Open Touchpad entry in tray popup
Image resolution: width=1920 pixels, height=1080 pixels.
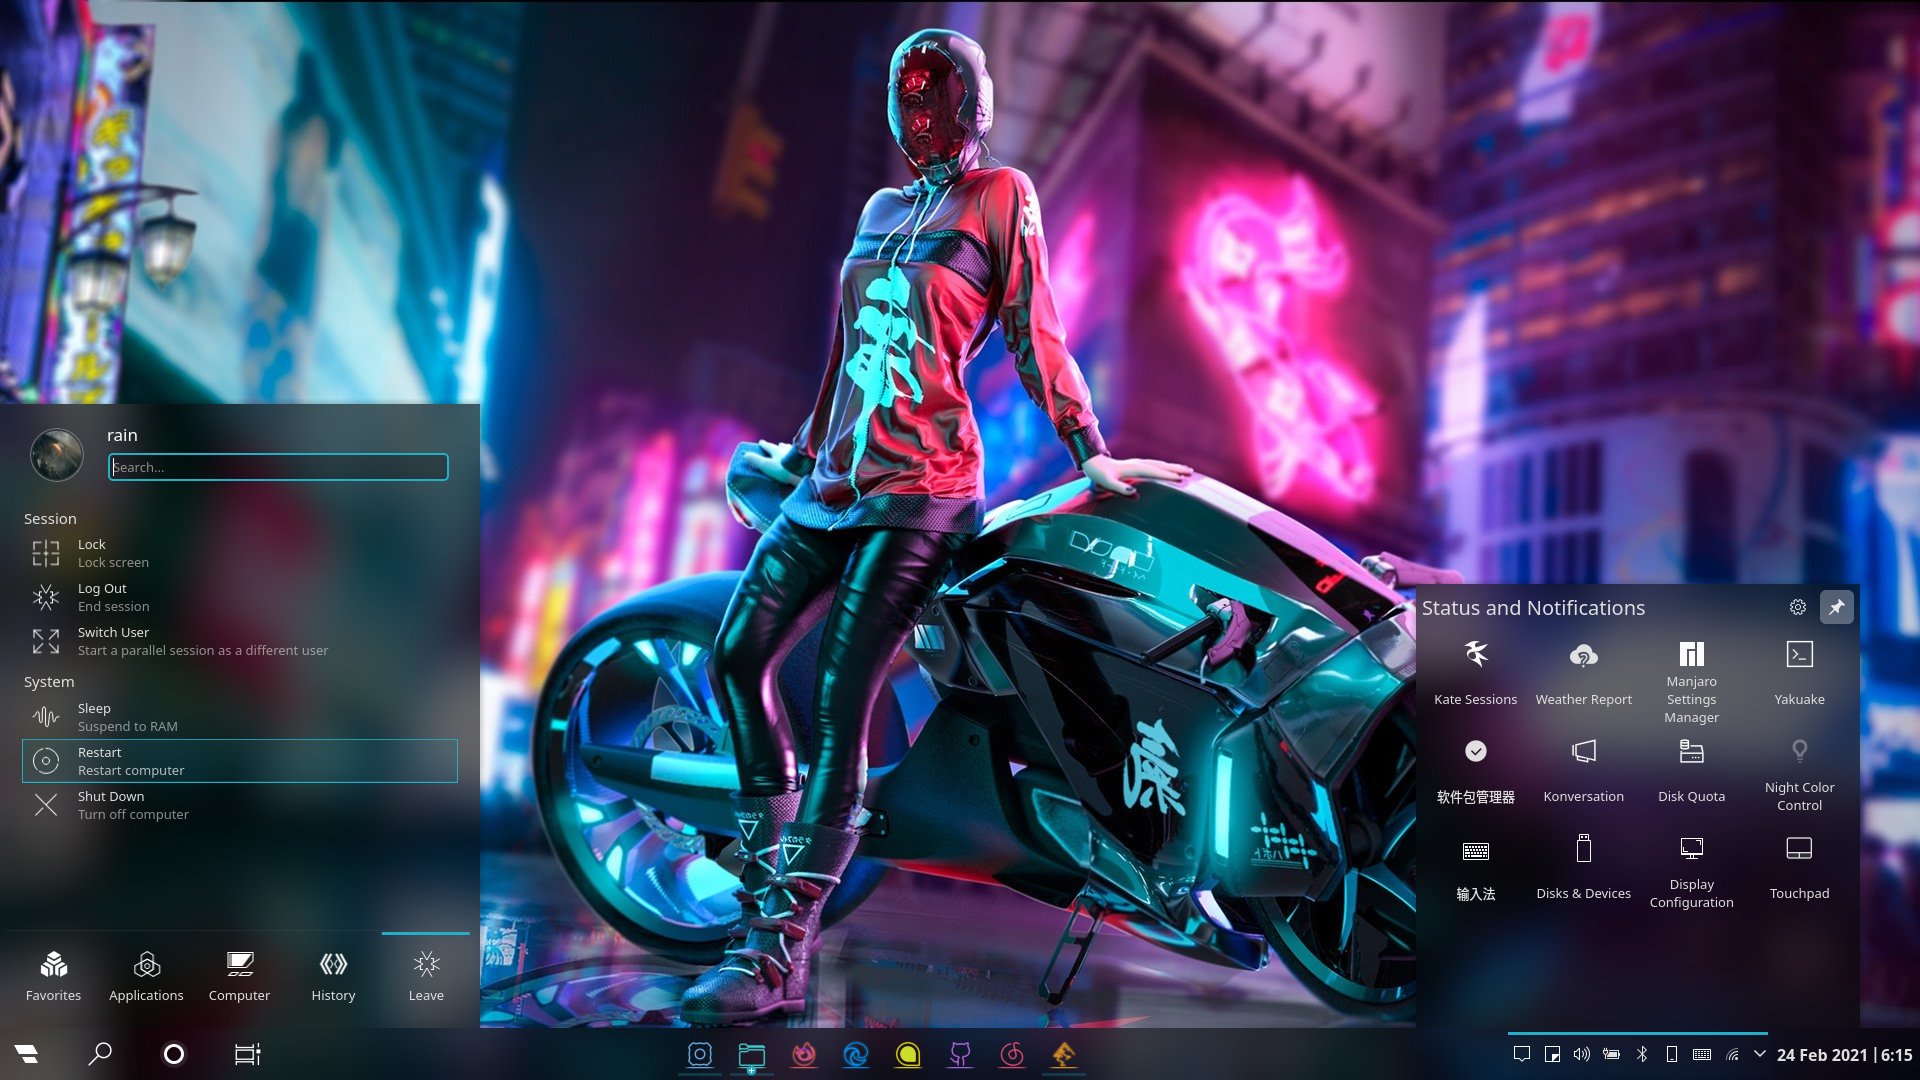1800,867
